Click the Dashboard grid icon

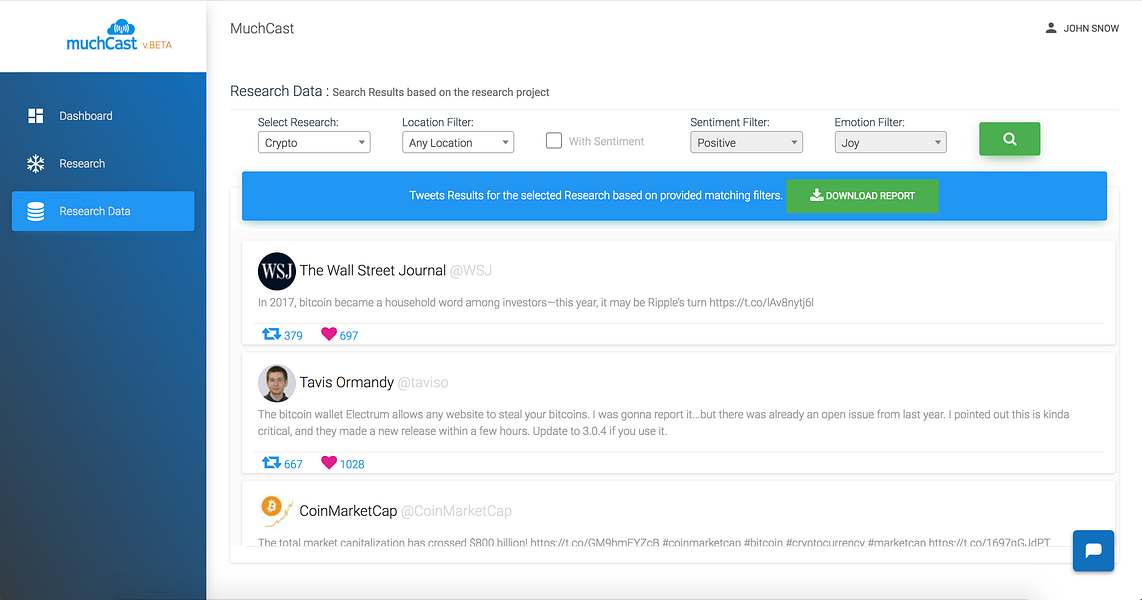[x=36, y=116]
